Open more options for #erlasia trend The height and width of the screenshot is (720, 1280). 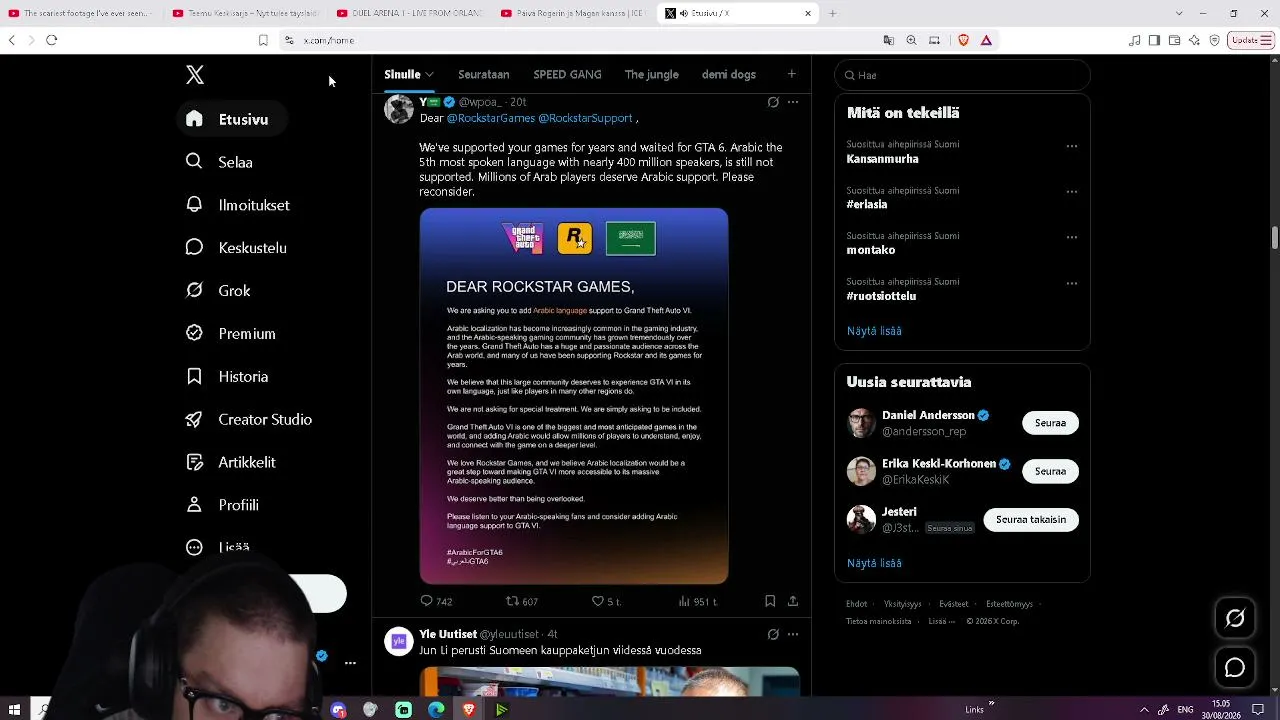[x=1071, y=192]
